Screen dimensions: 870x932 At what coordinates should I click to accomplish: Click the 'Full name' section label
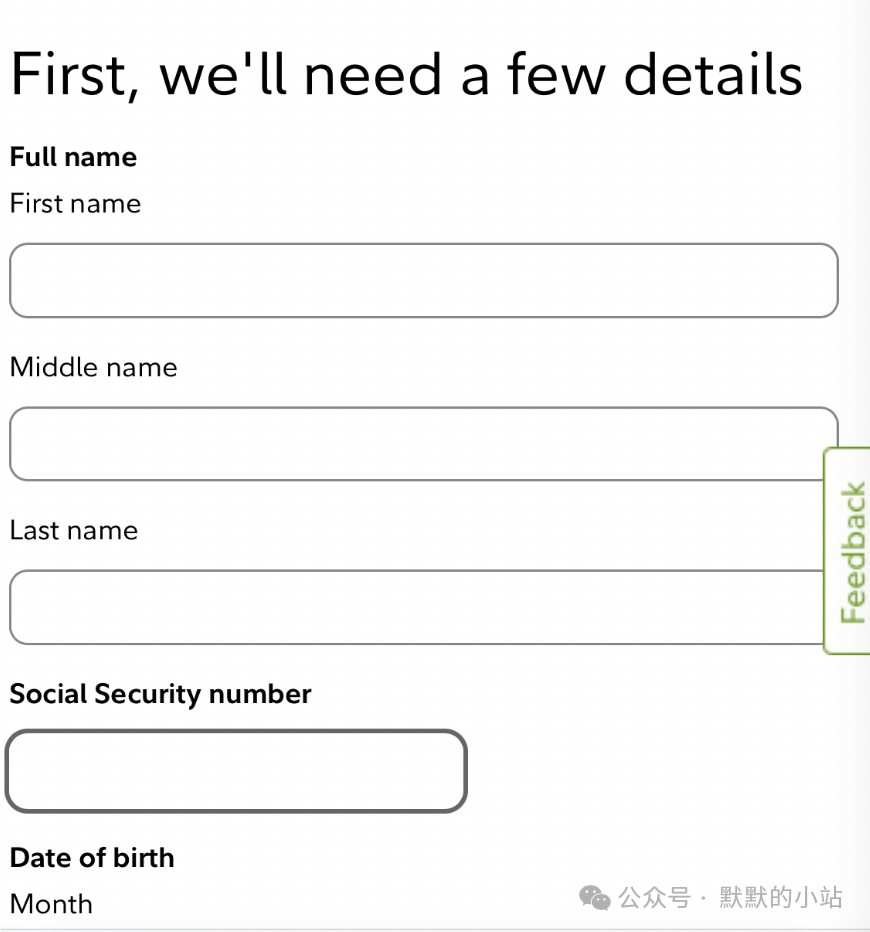click(x=73, y=157)
